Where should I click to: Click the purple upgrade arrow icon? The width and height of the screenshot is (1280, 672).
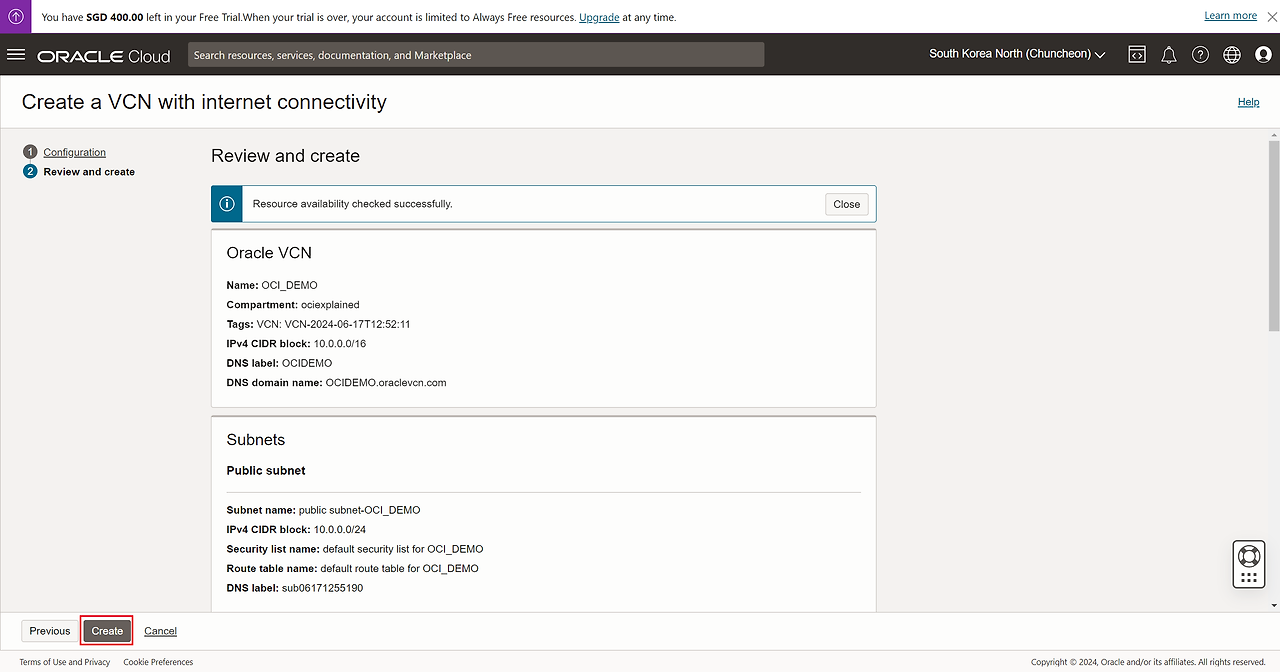(16, 16)
